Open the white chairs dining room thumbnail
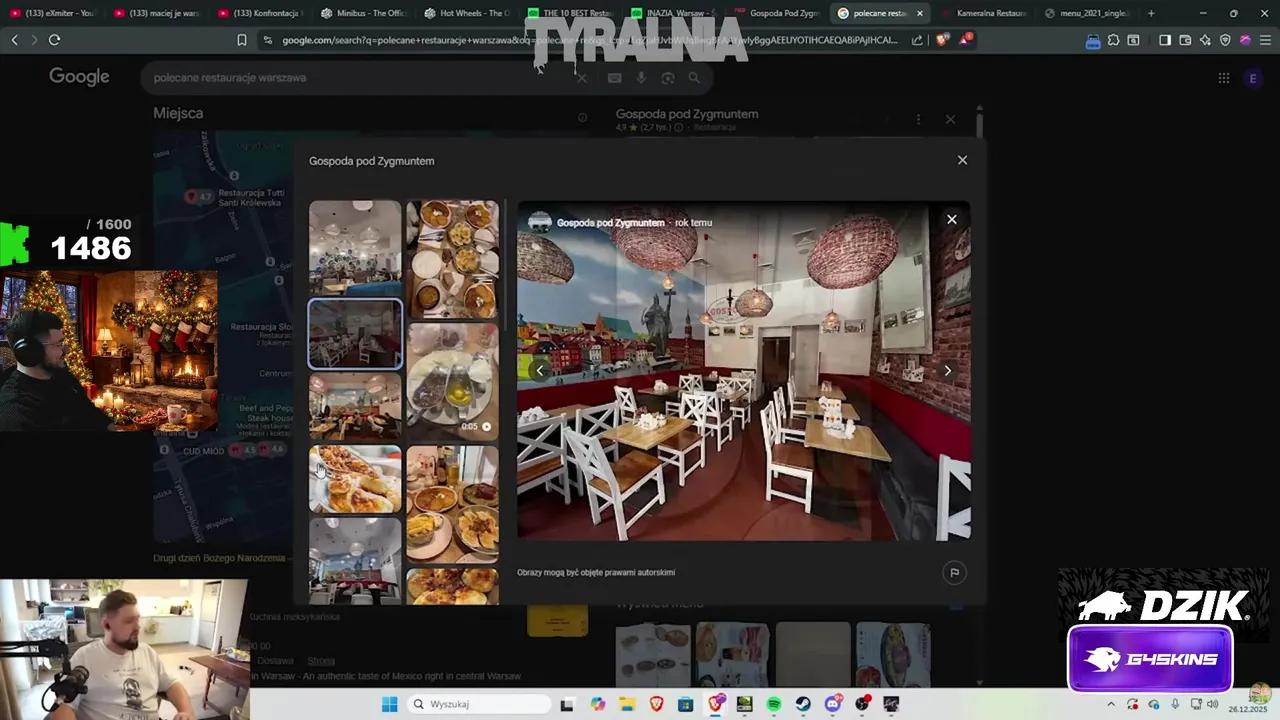Viewport: 1280px width, 720px height. coord(355,246)
